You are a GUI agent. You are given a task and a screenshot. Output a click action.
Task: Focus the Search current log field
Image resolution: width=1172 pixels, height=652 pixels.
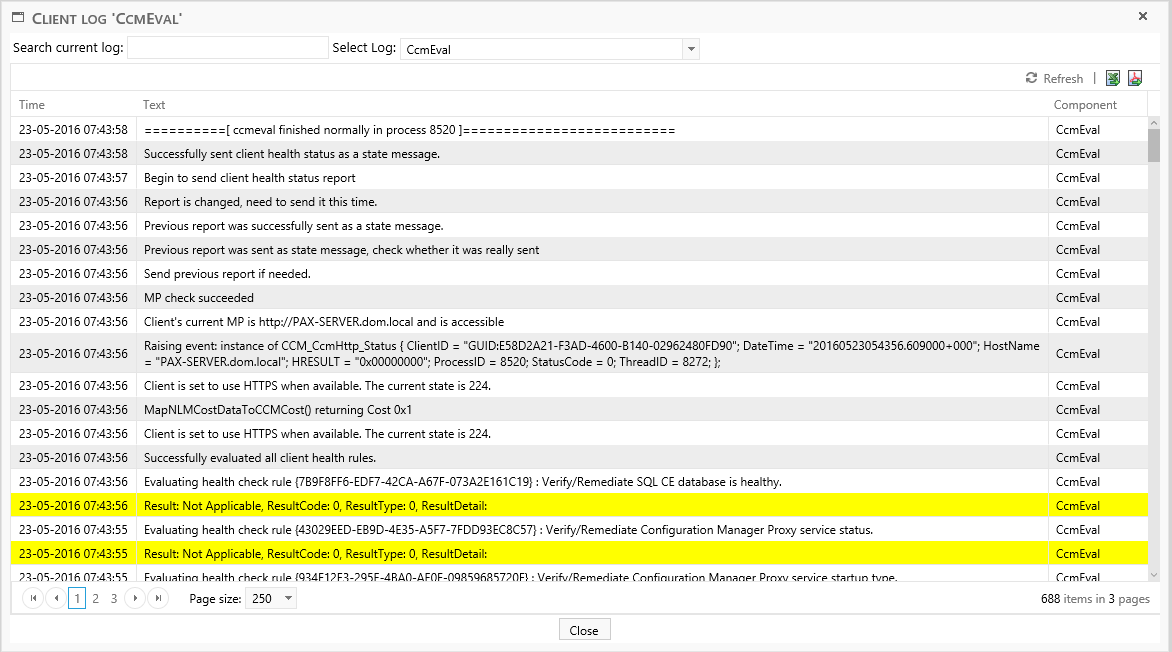pyautogui.click(x=228, y=48)
